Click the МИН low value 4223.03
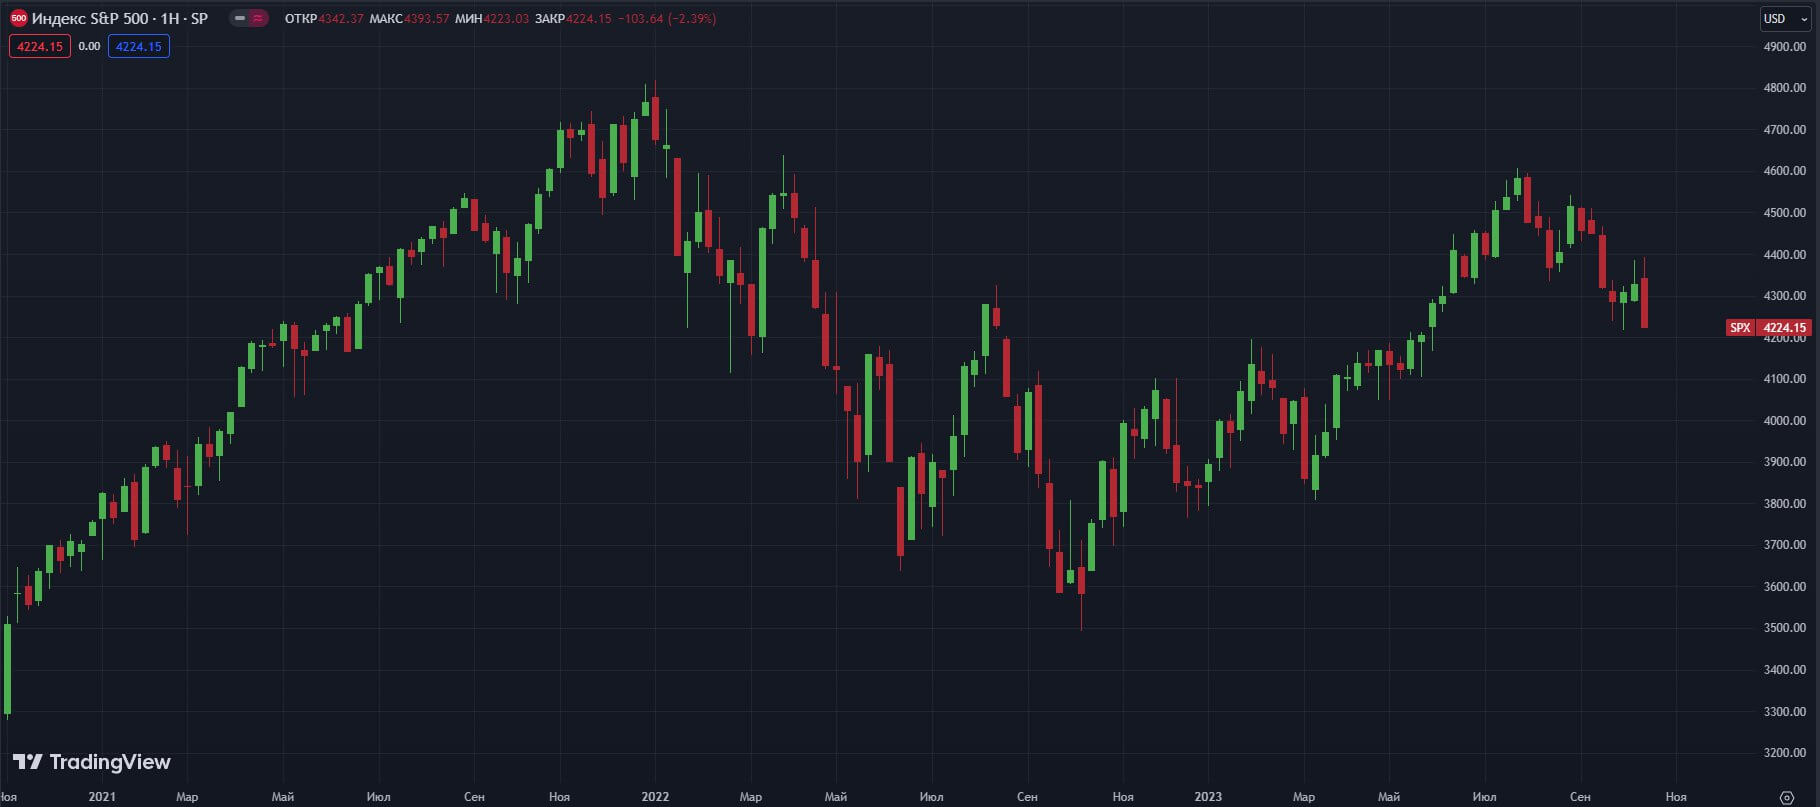Viewport: 1820px width, 807px height. pos(506,18)
